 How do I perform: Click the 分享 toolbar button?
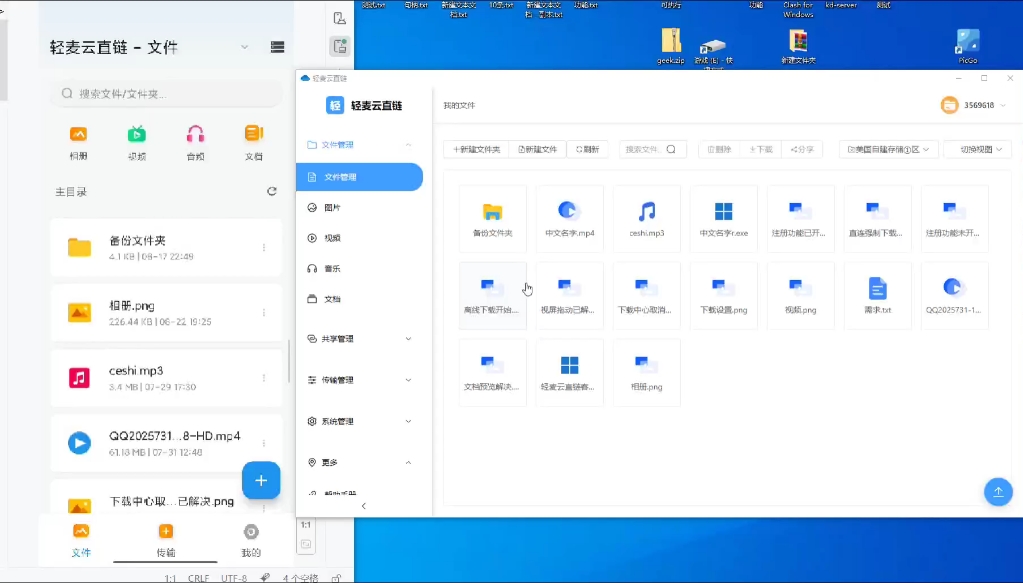(802, 149)
